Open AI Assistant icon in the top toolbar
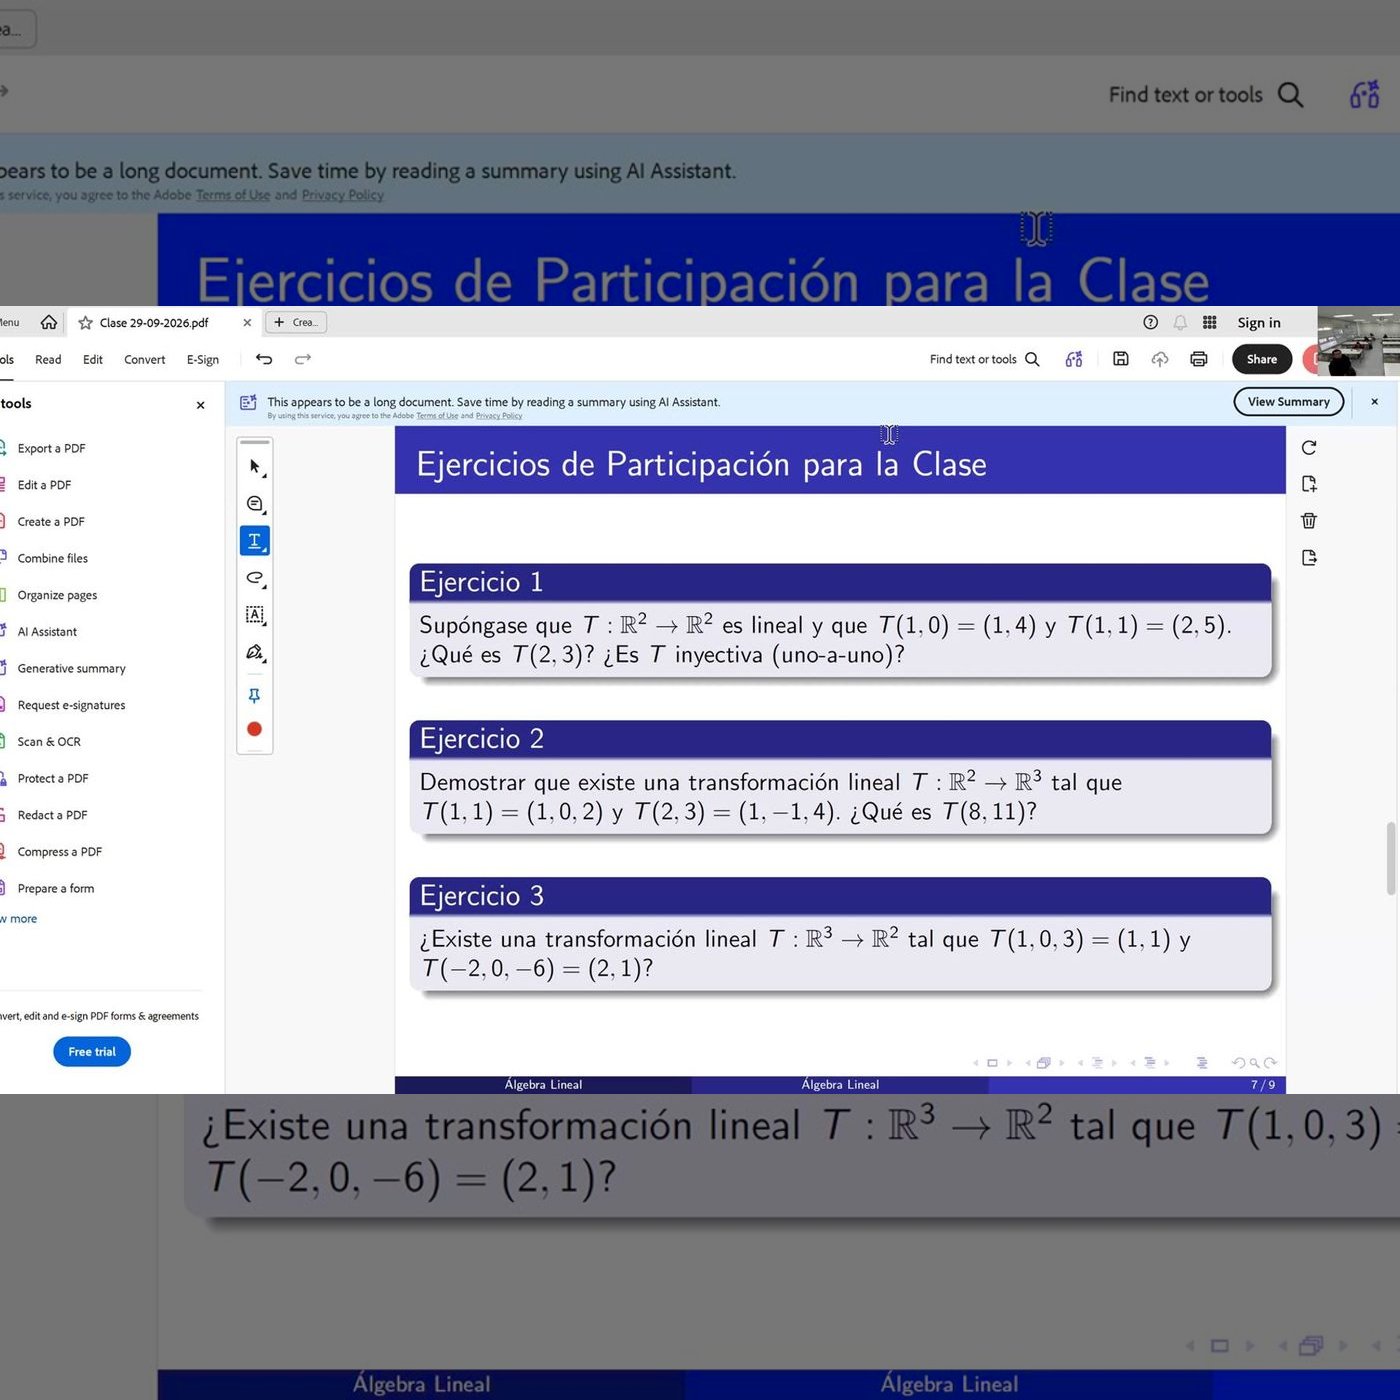Screen dimensions: 1400x1400 (x=1074, y=359)
